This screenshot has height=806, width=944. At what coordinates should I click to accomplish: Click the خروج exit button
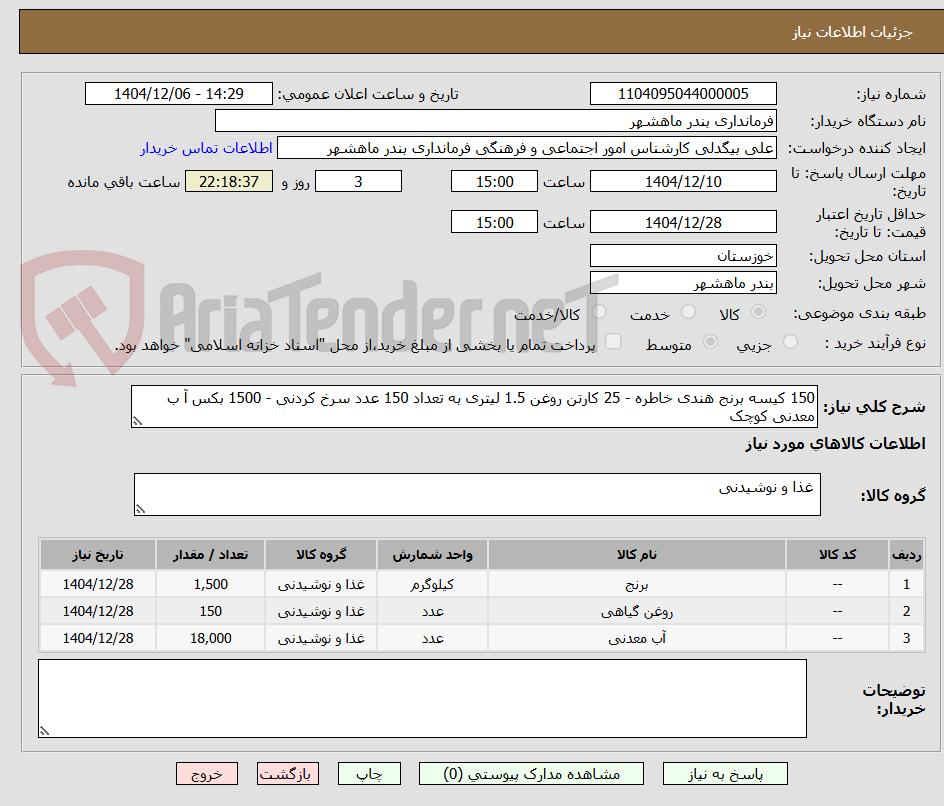click(x=206, y=773)
